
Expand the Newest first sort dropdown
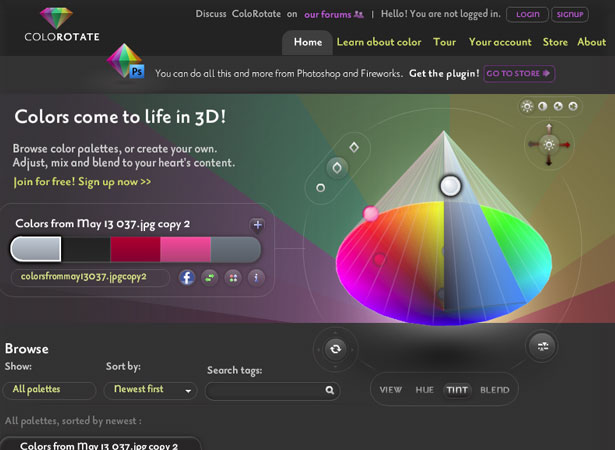(x=151, y=391)
